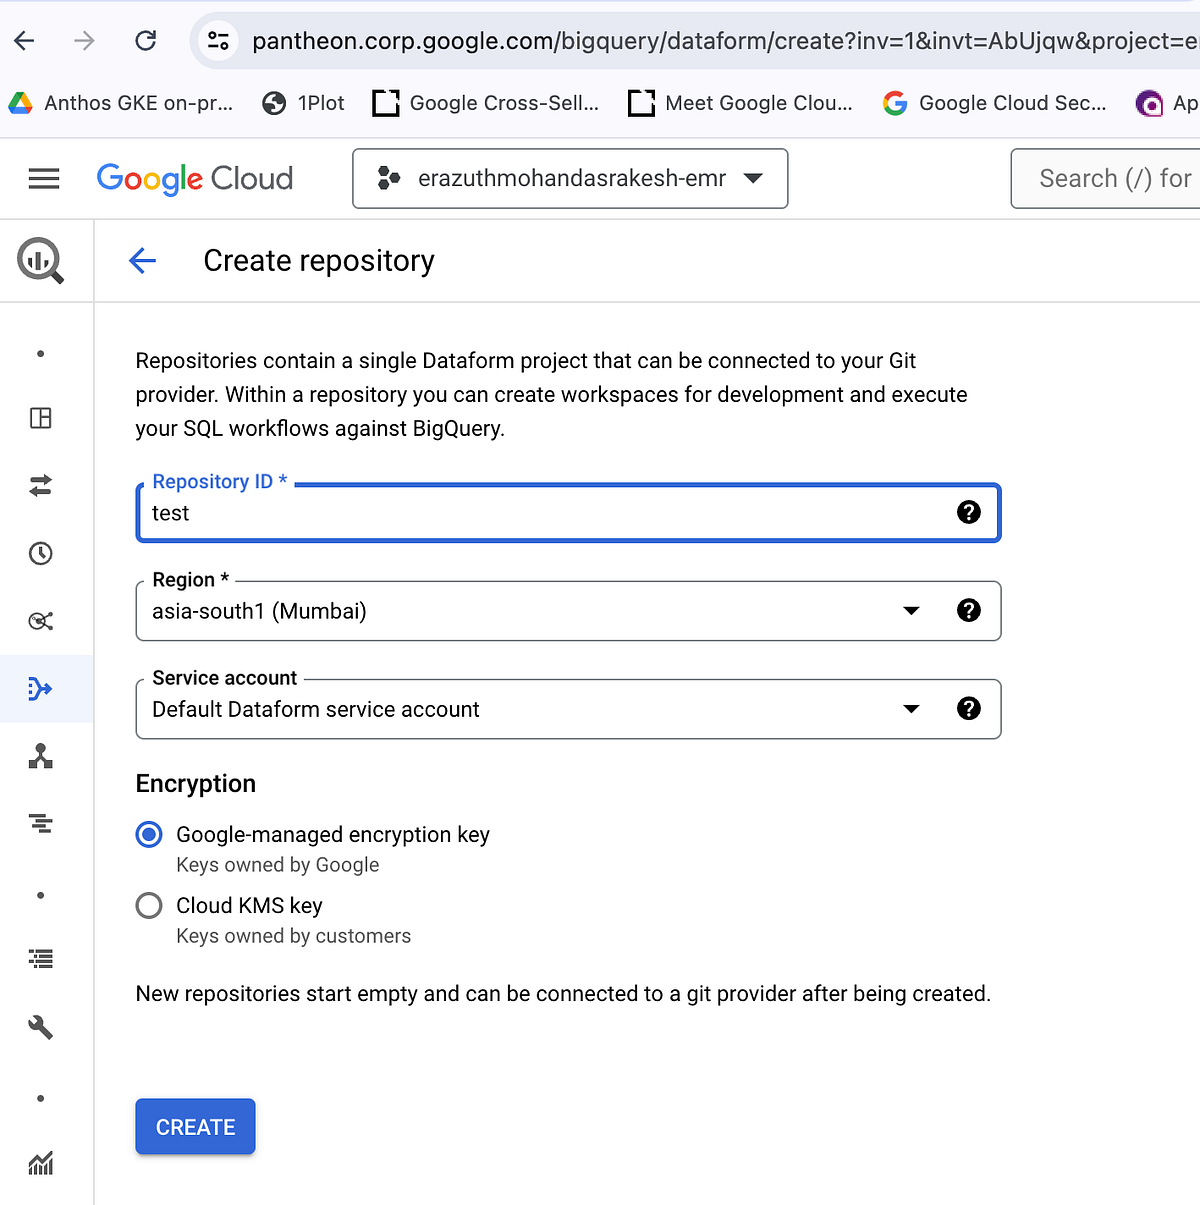Open Scheduled queries from the left navigation
Screen dimensions: 1200x1205
(x=40, y=553)
